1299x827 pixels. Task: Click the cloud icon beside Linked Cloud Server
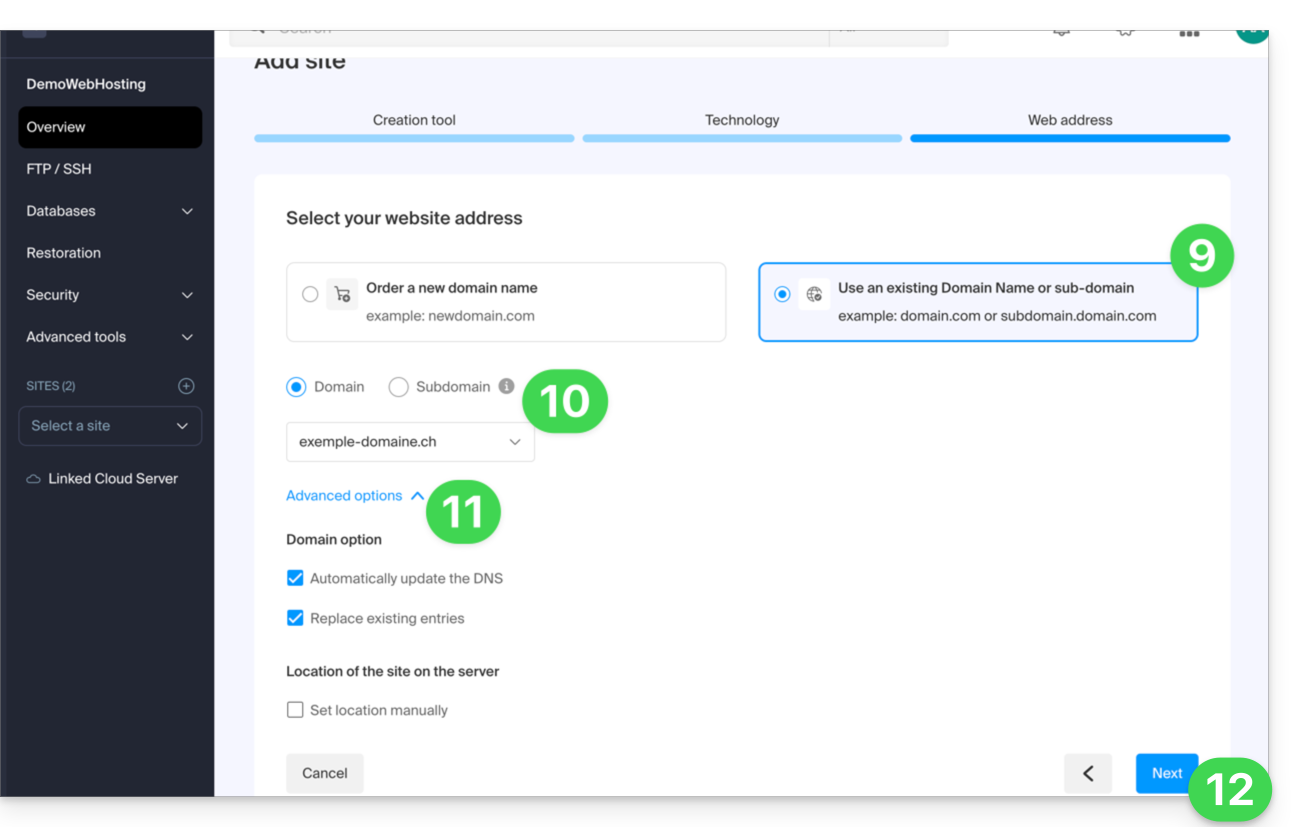[x=34, y=479]
